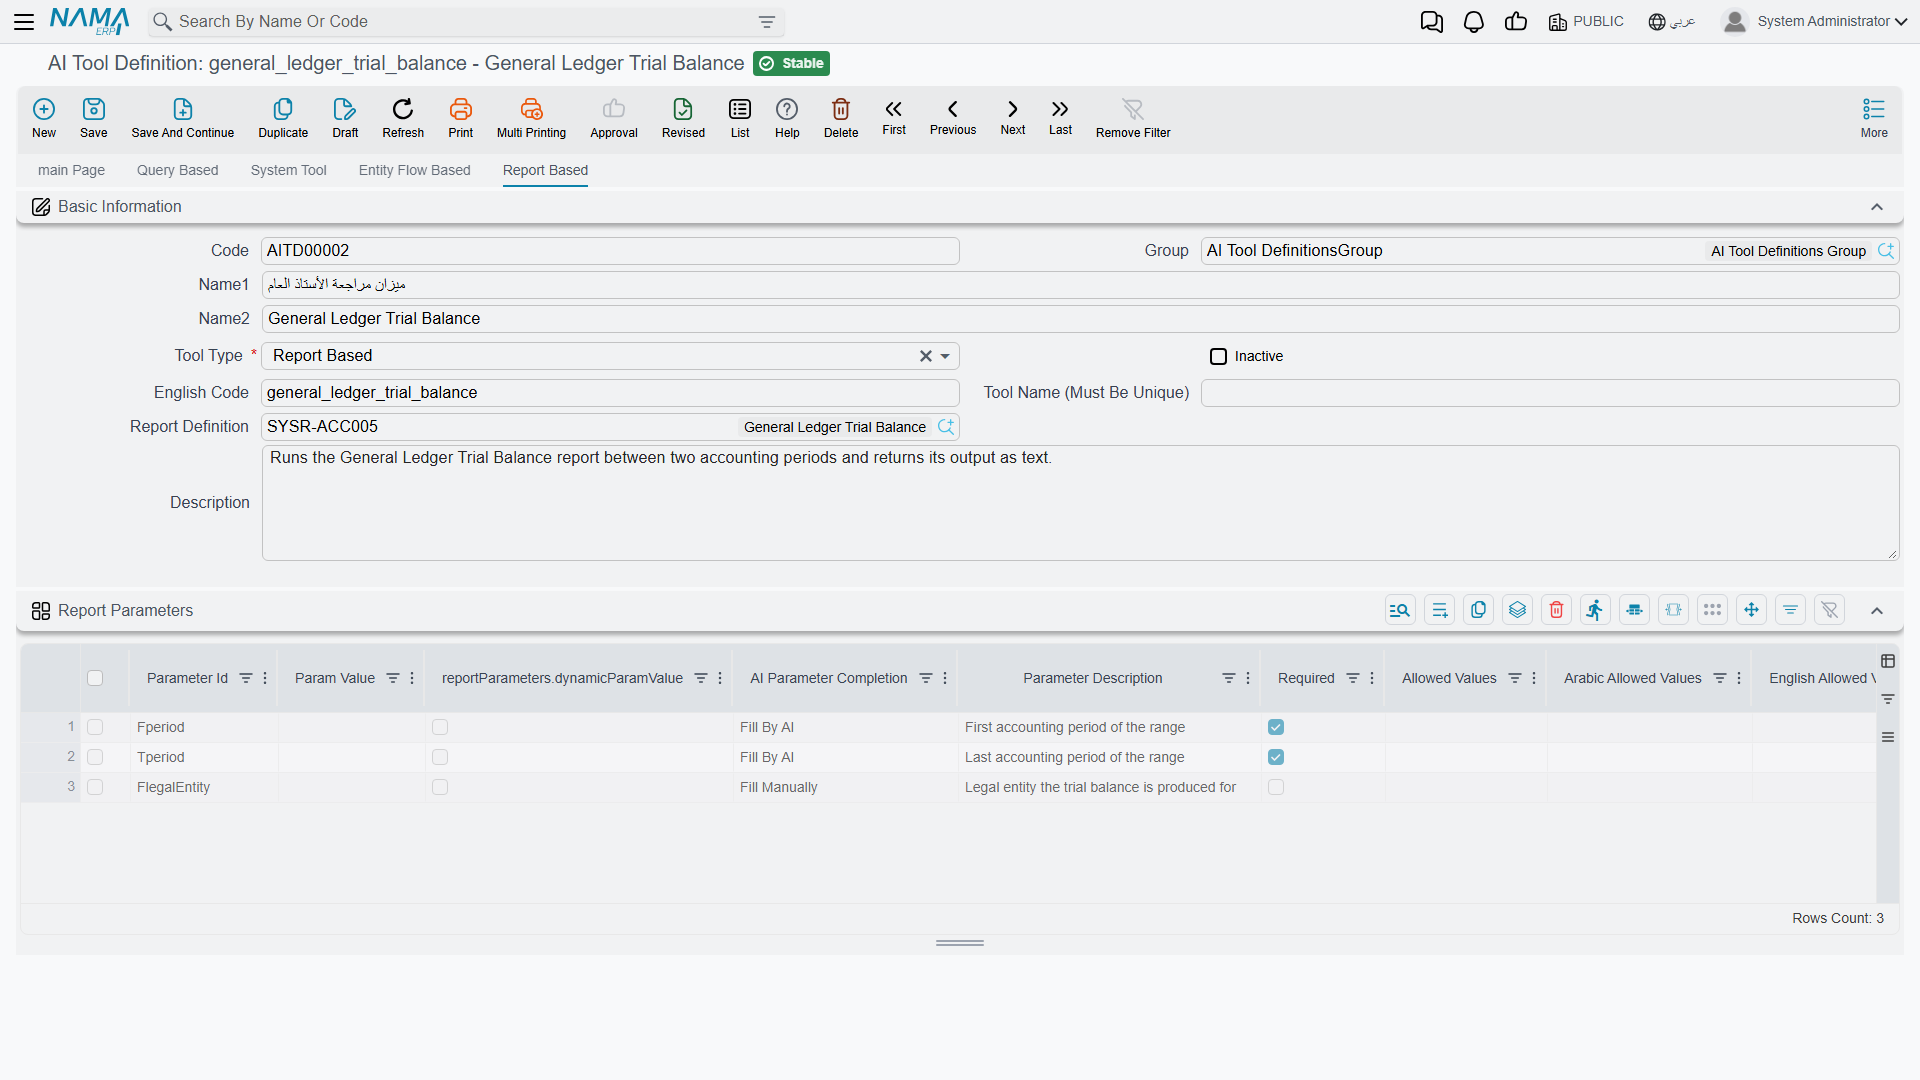1920x1080 pixels.
Task: Switch to Entity Flow Based tab
Action: coord(414,170)
